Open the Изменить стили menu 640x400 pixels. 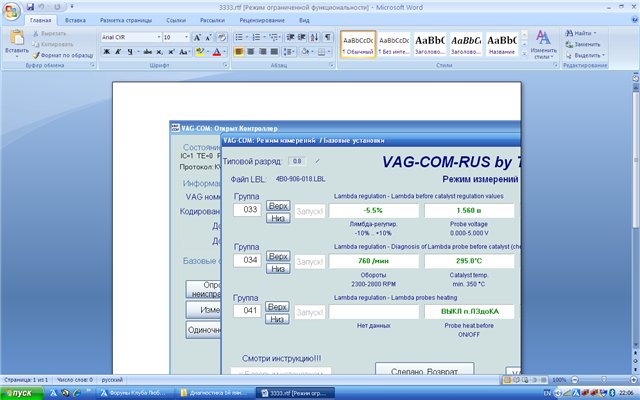coord(543,45)
